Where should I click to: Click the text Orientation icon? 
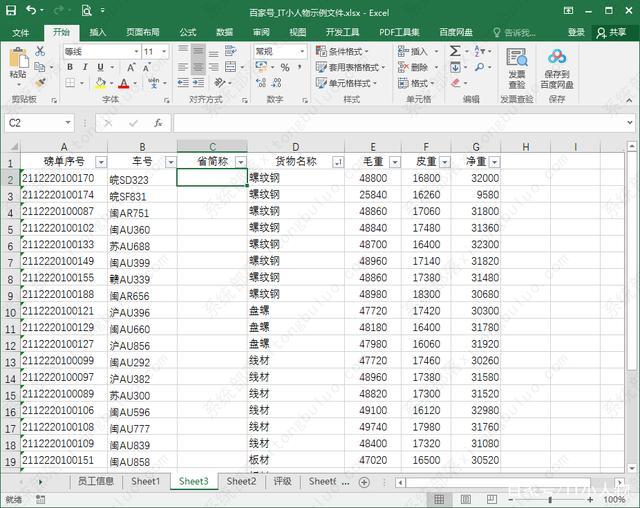tap(220, 83)
